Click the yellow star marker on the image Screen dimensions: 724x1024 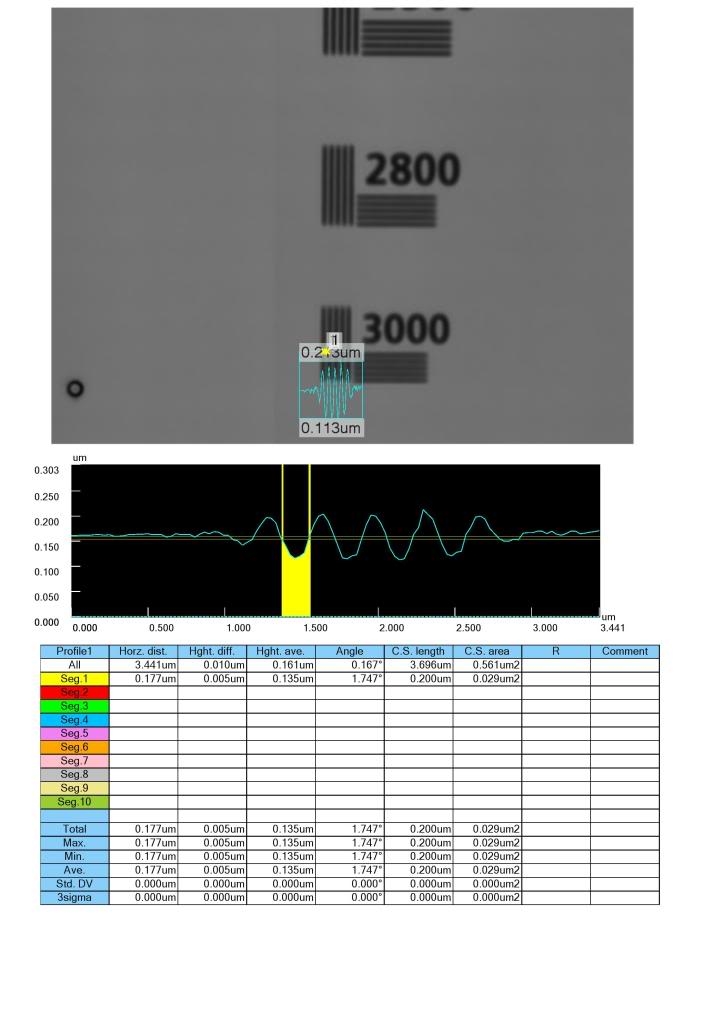pyautogui.click(x=326, y=352)
